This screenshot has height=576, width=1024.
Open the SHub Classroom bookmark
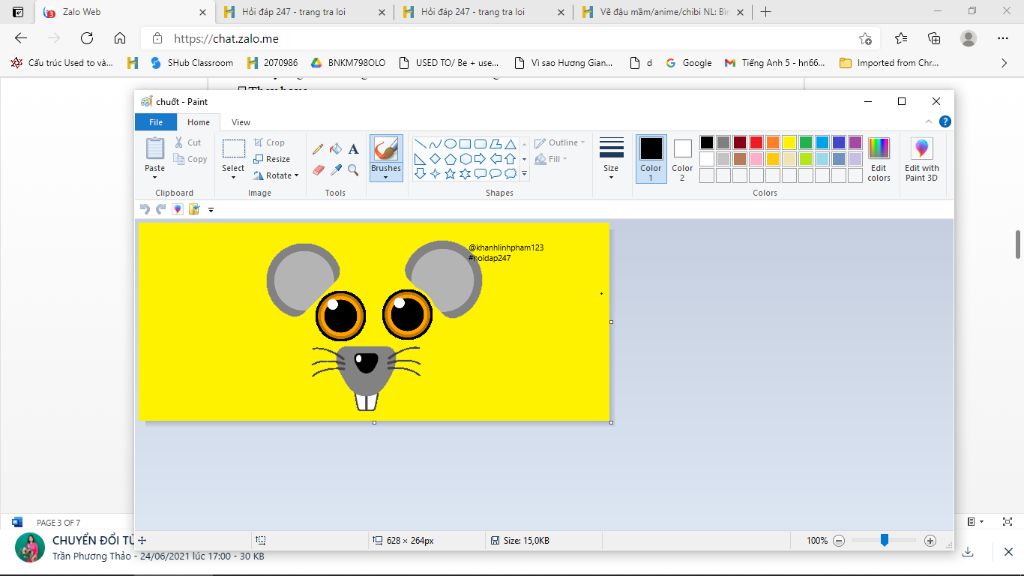point(191,63)
